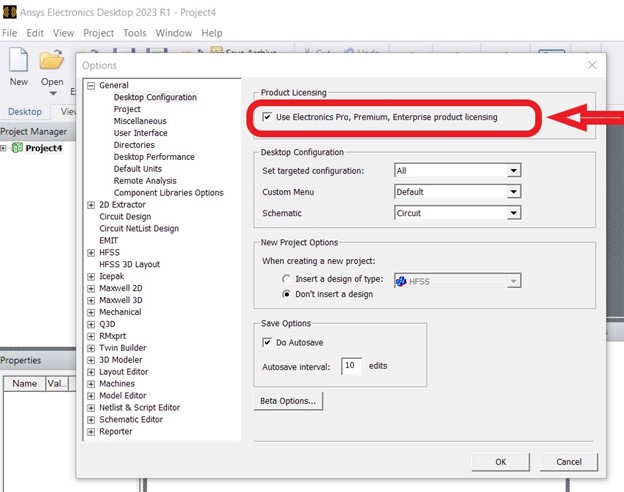
Task: Expand the Q3D node
Action: click(91, 324)
